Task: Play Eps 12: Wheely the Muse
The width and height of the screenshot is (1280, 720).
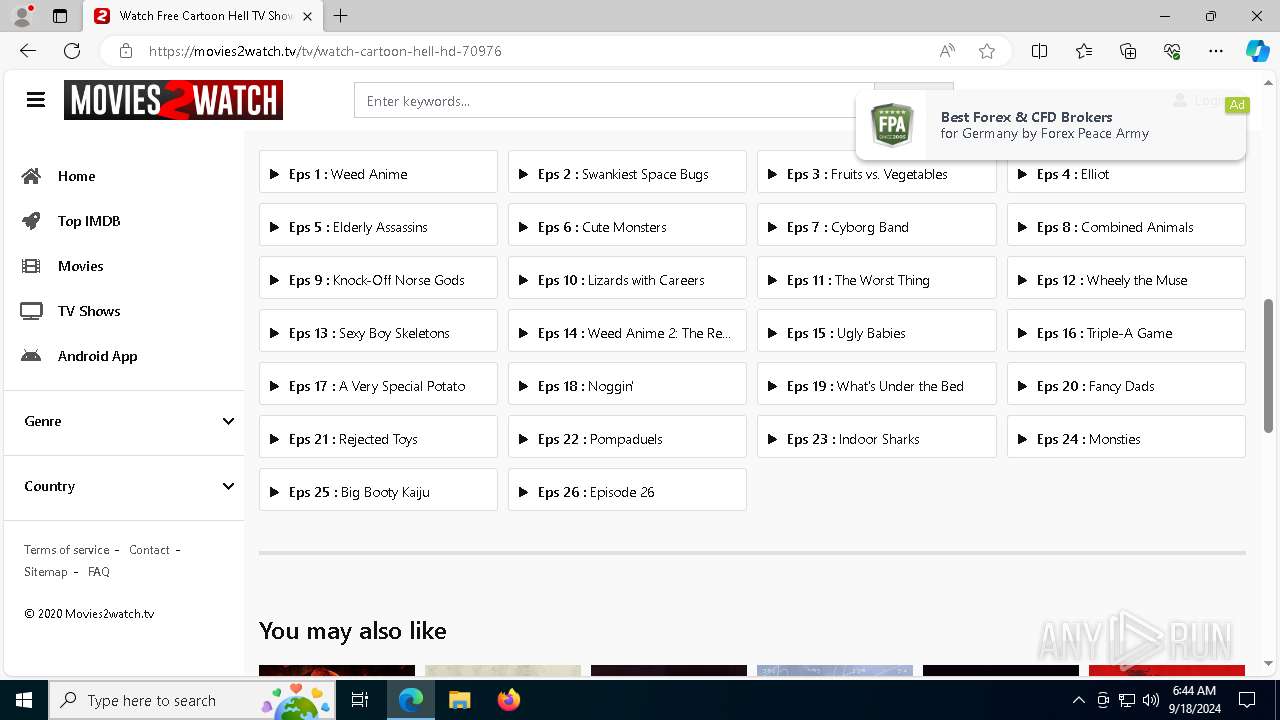Action: tap(1126, 280)
